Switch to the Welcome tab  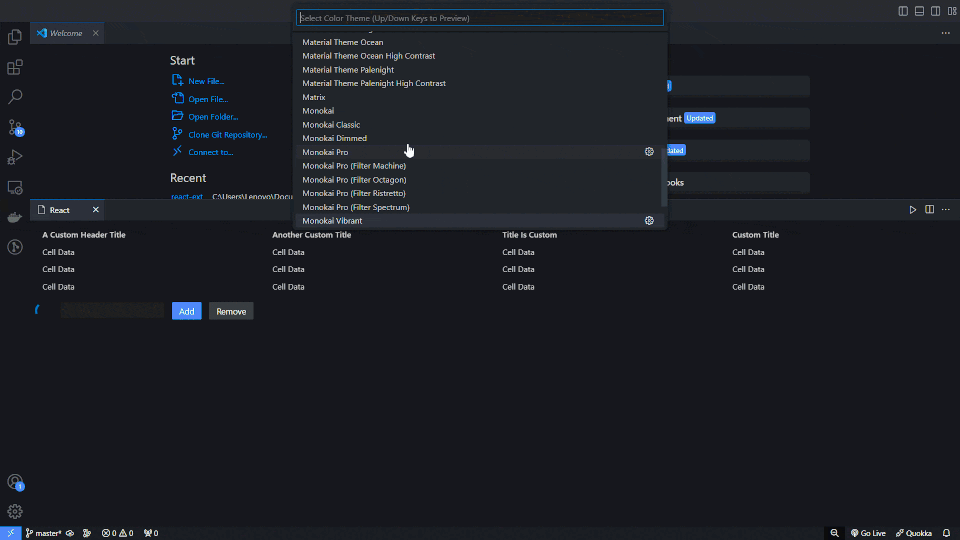point(66,33)
